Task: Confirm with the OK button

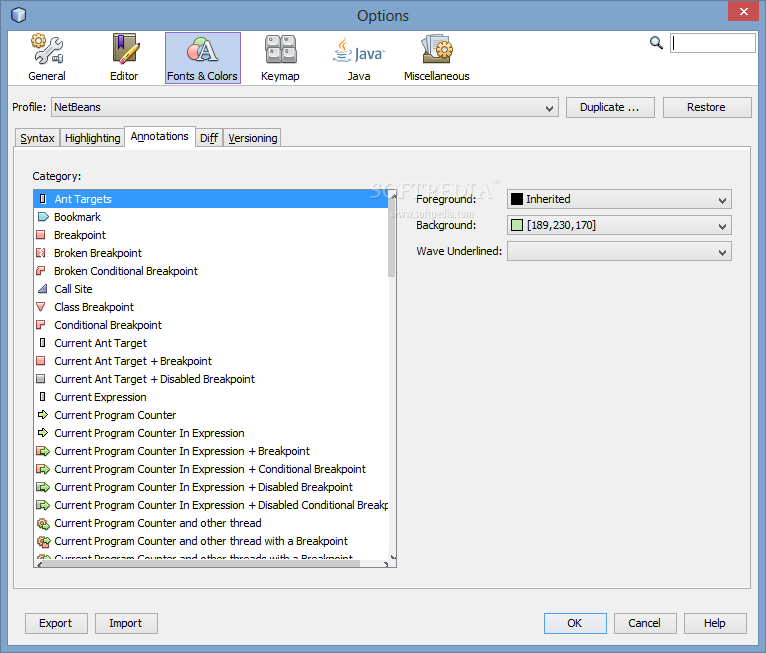Action: (575, 623)
